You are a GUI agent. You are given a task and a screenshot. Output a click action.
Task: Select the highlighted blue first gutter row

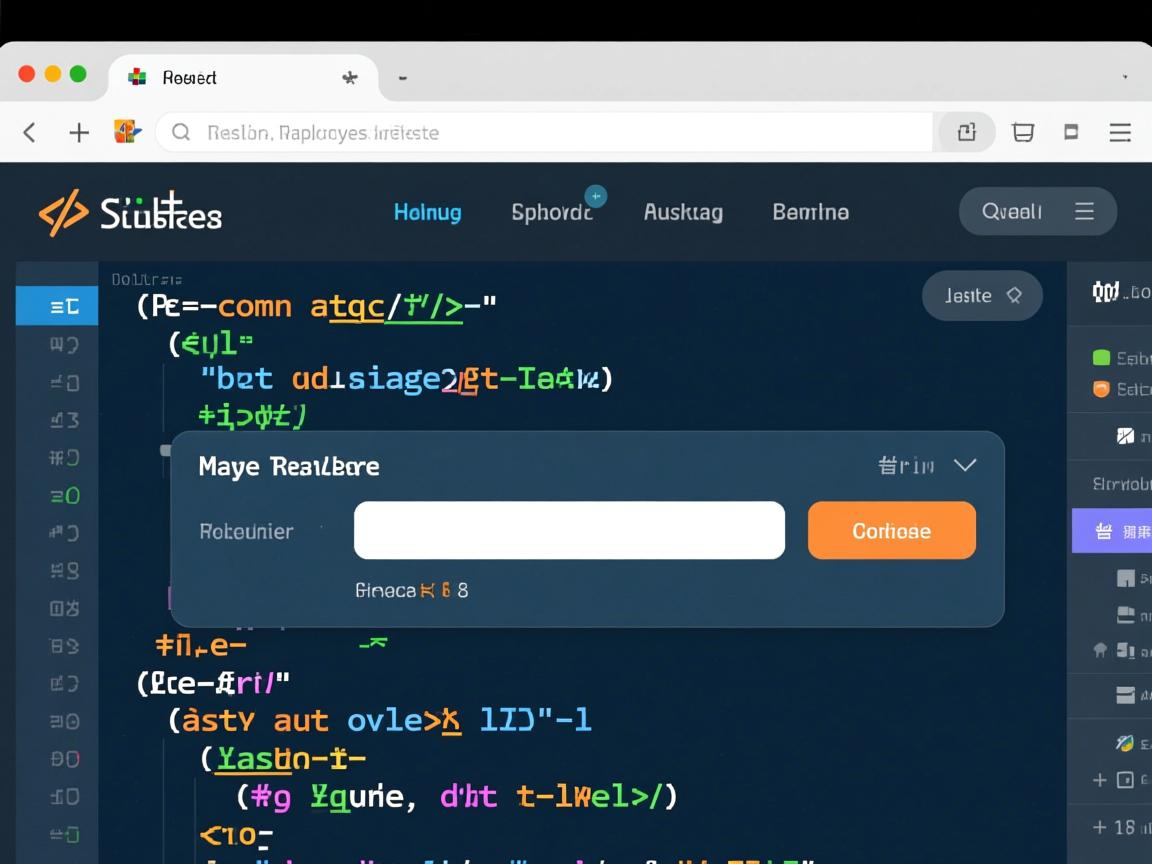[x=57, y=306]
